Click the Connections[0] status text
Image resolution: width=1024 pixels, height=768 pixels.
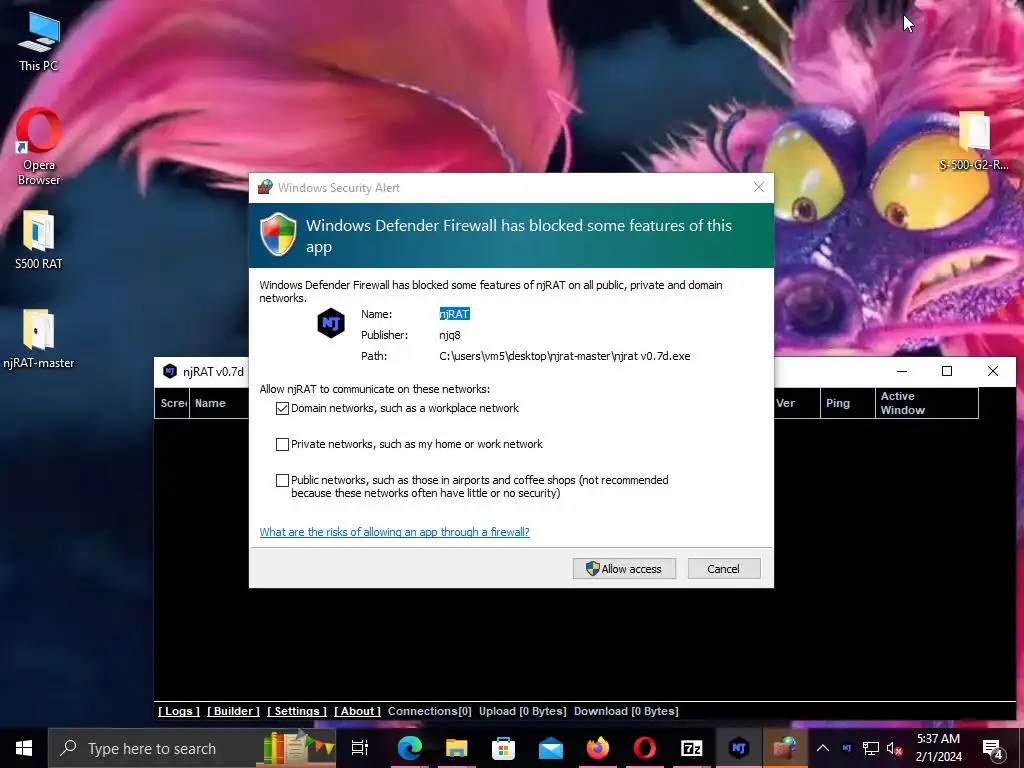pos(430,711)
